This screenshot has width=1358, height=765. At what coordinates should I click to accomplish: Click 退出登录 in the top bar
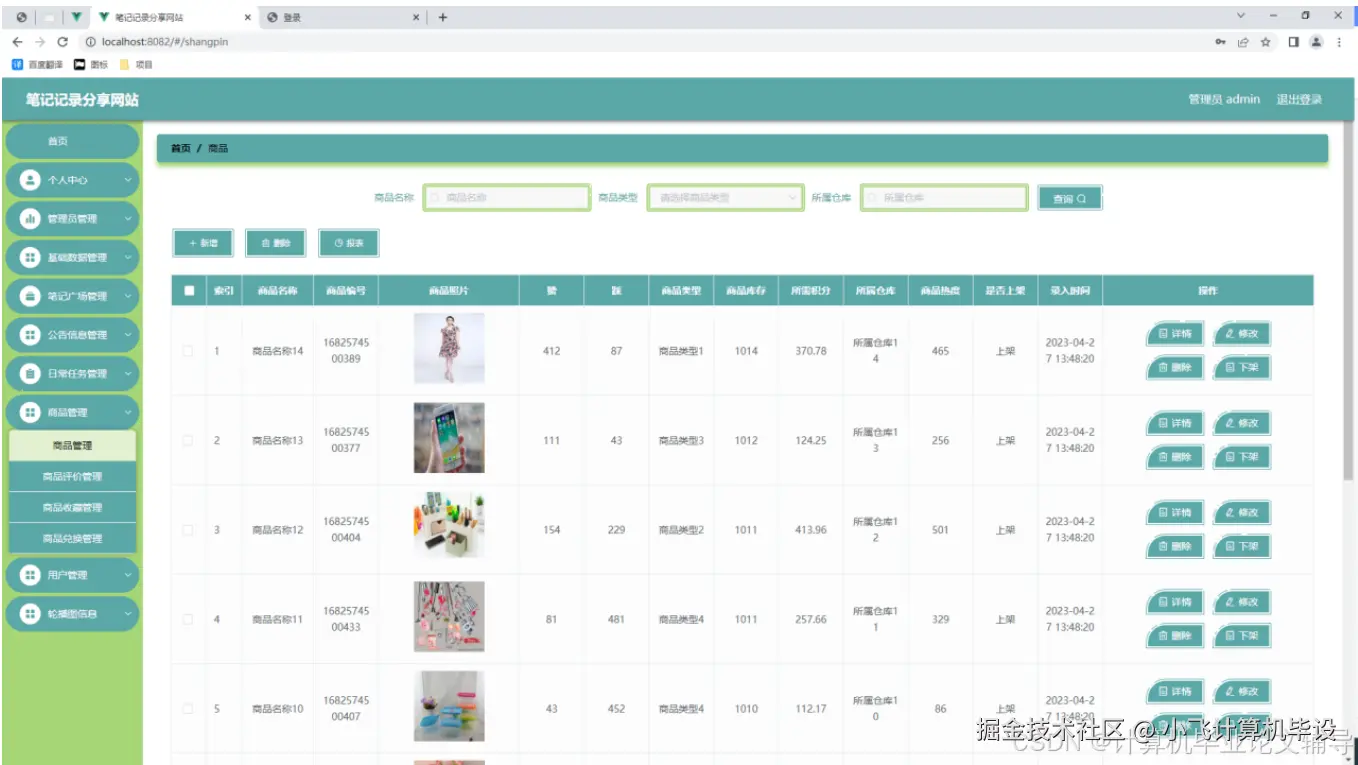coord(1299,99)
